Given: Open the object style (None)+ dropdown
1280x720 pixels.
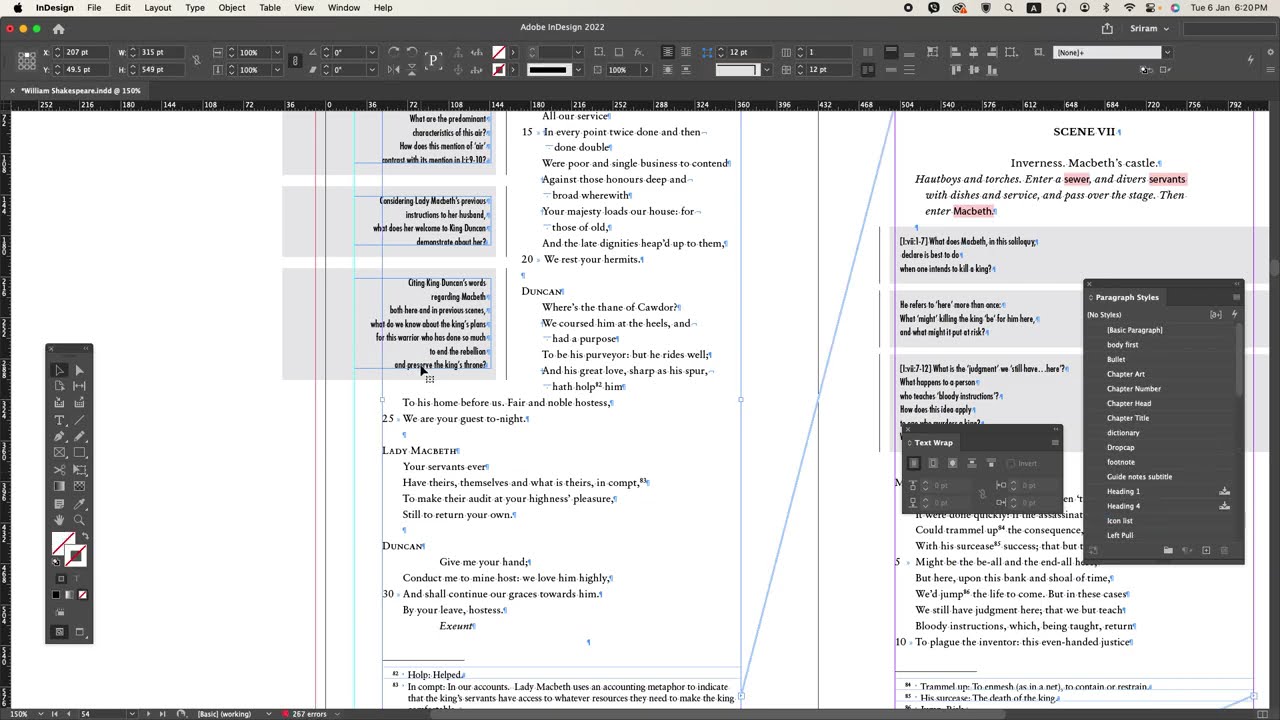Looking at the screenshot, I should click(x=1166, y=52).
